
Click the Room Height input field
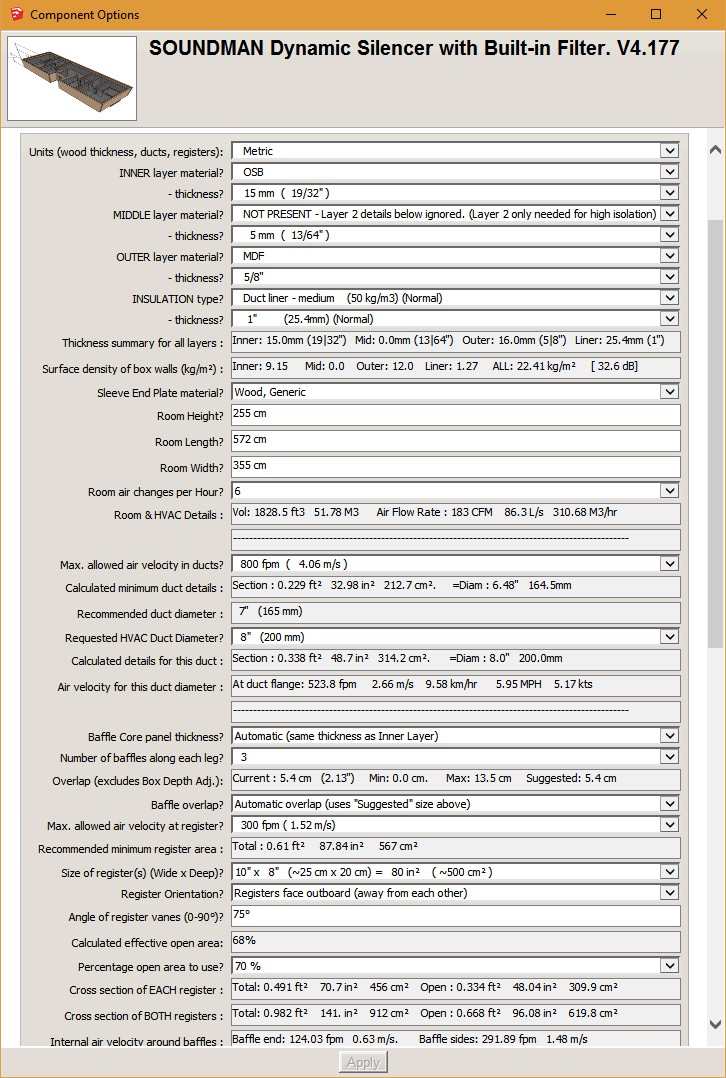tap(455, 415)
